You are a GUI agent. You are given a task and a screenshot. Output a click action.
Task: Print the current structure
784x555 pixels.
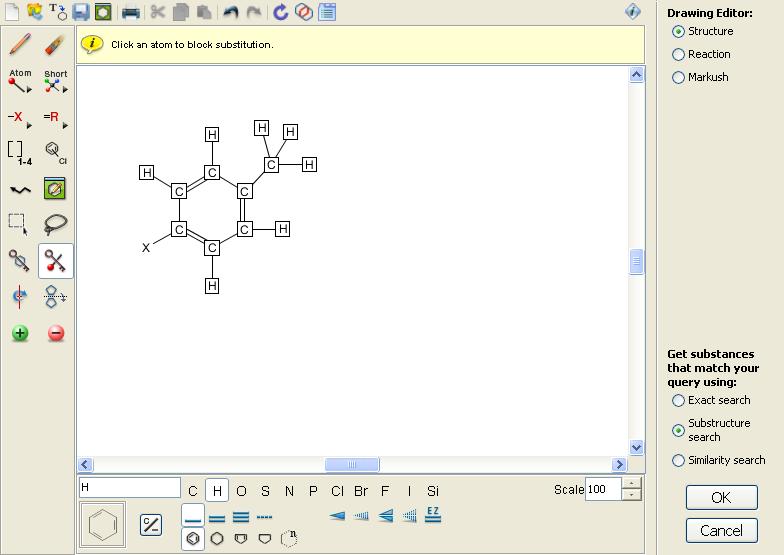[x=130, y=12]
